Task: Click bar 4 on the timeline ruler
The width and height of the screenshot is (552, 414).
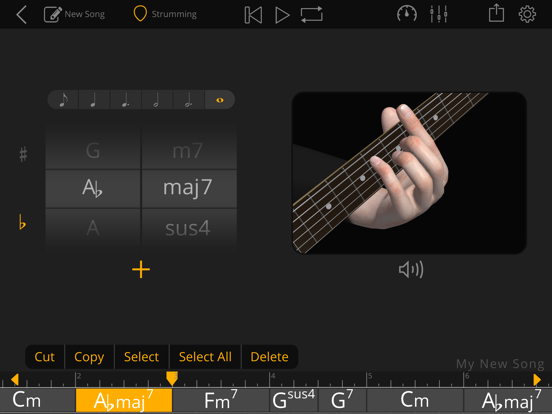Action: click(x=273, y=376)
